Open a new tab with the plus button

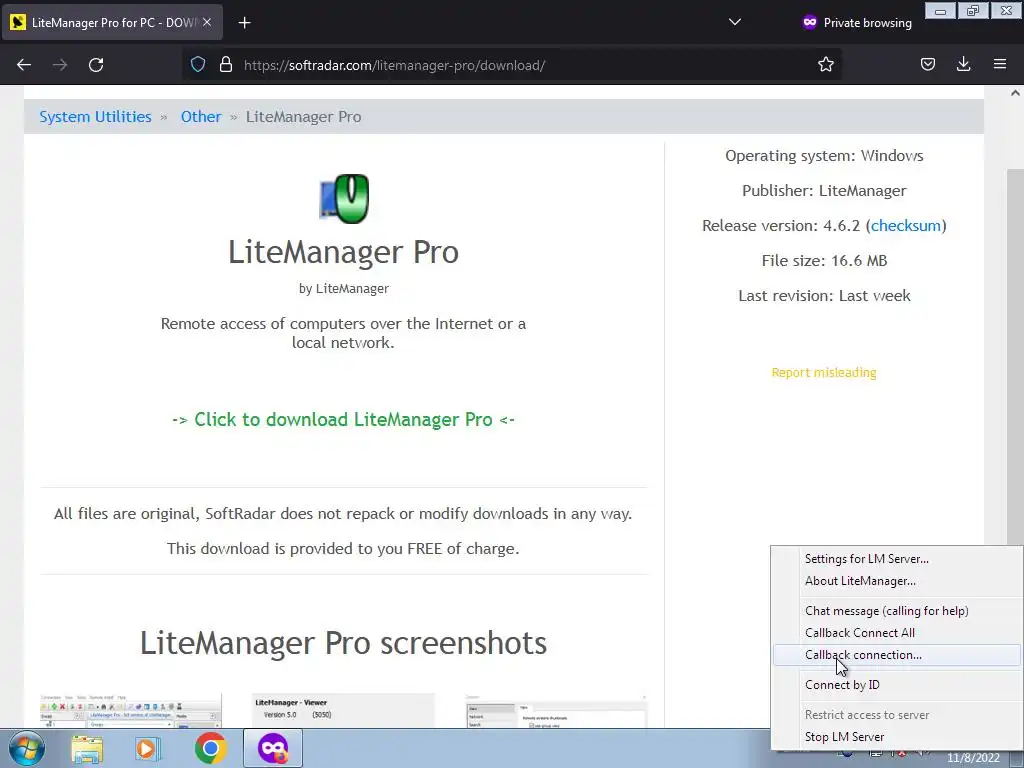[244, 23]
